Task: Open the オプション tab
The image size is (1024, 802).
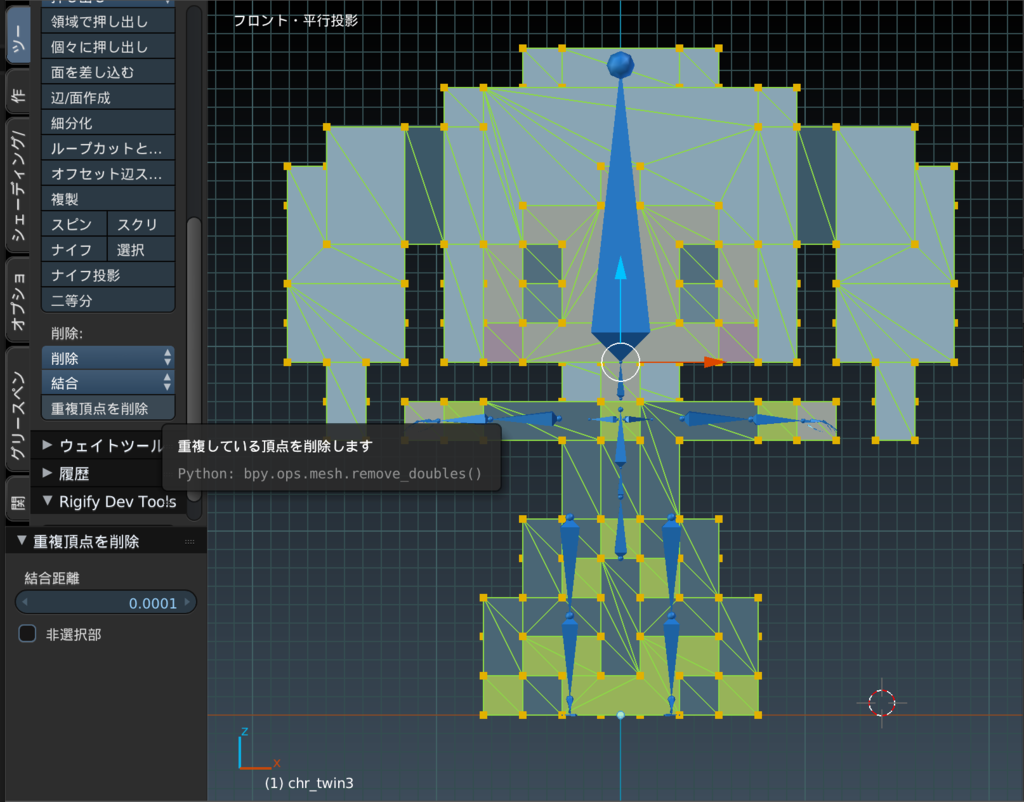Action: (18, 300)
